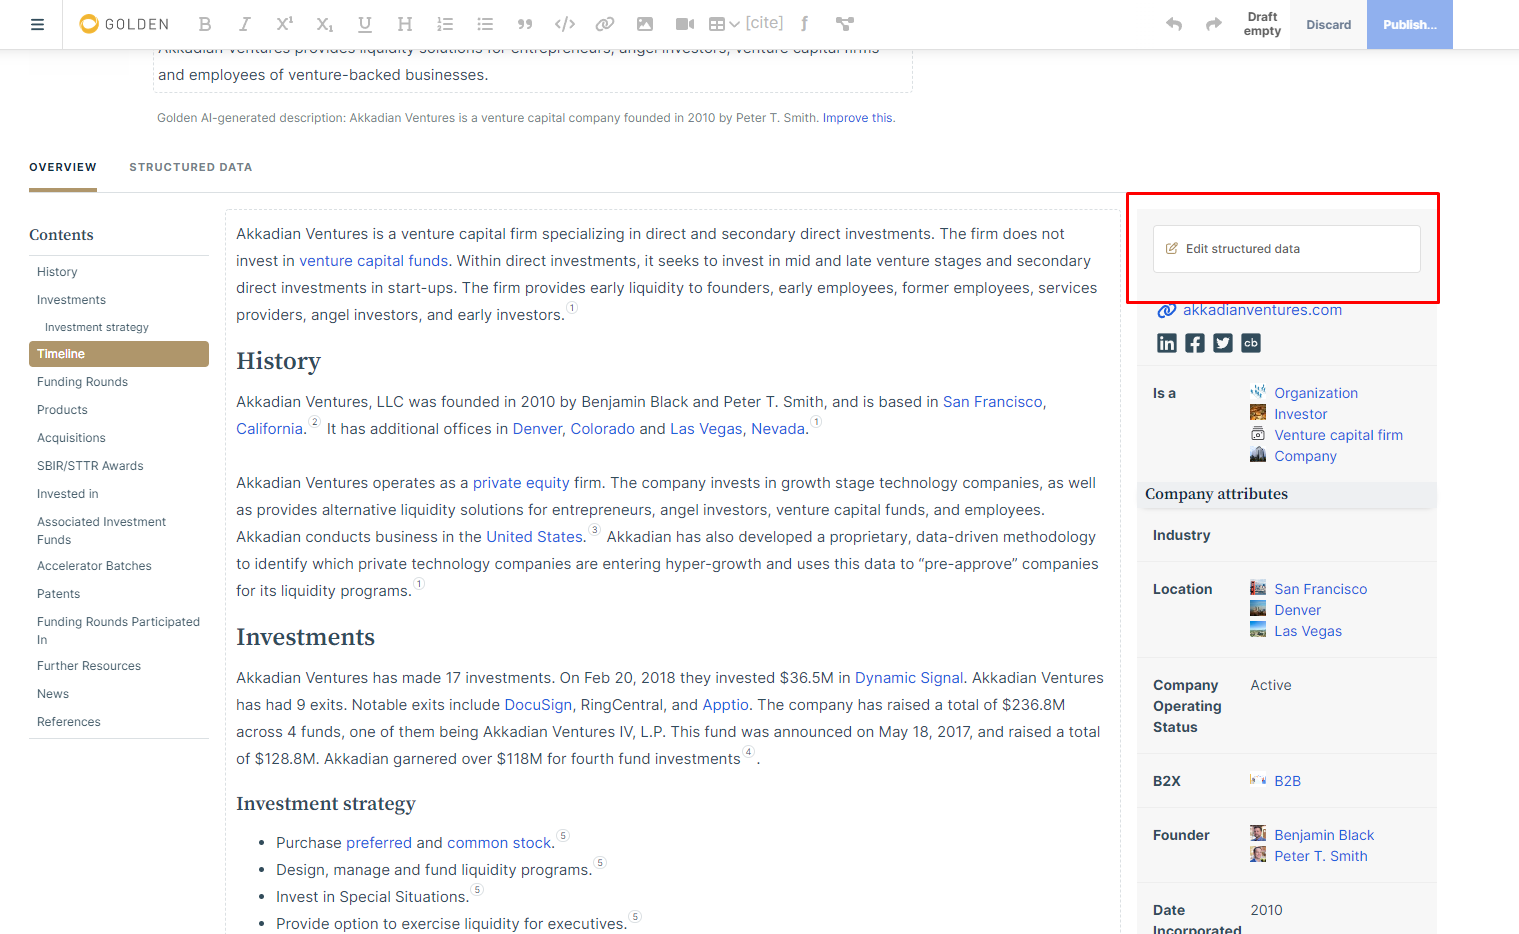Insert a formula with the f icon
The image size is (1519, 934).
pos(804,24)
